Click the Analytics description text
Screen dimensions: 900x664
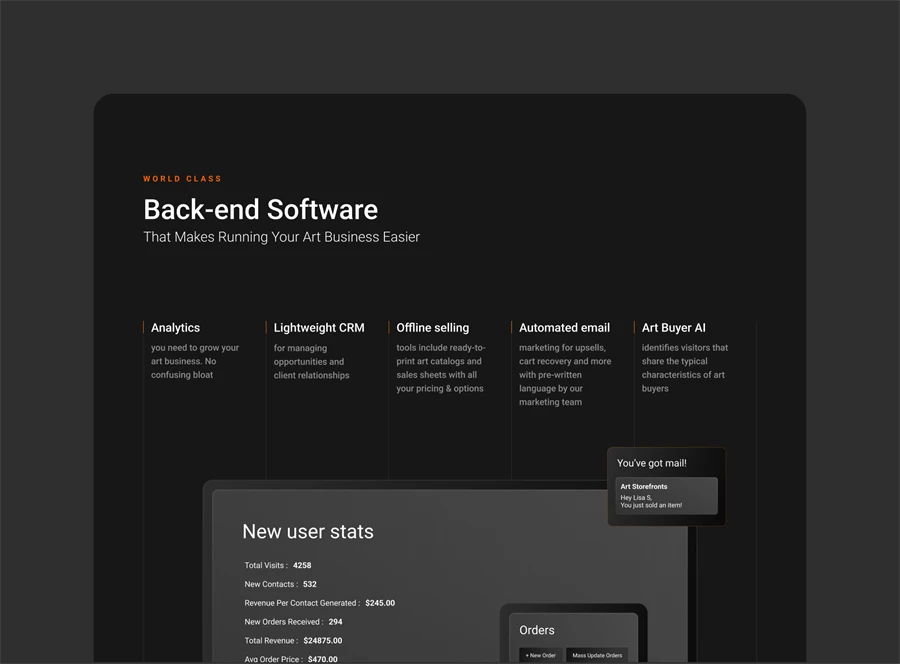[x=195, y=361]
